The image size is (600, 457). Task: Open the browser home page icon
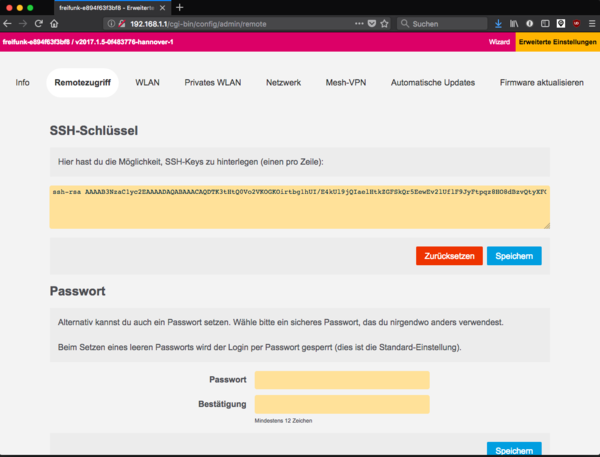54,24
